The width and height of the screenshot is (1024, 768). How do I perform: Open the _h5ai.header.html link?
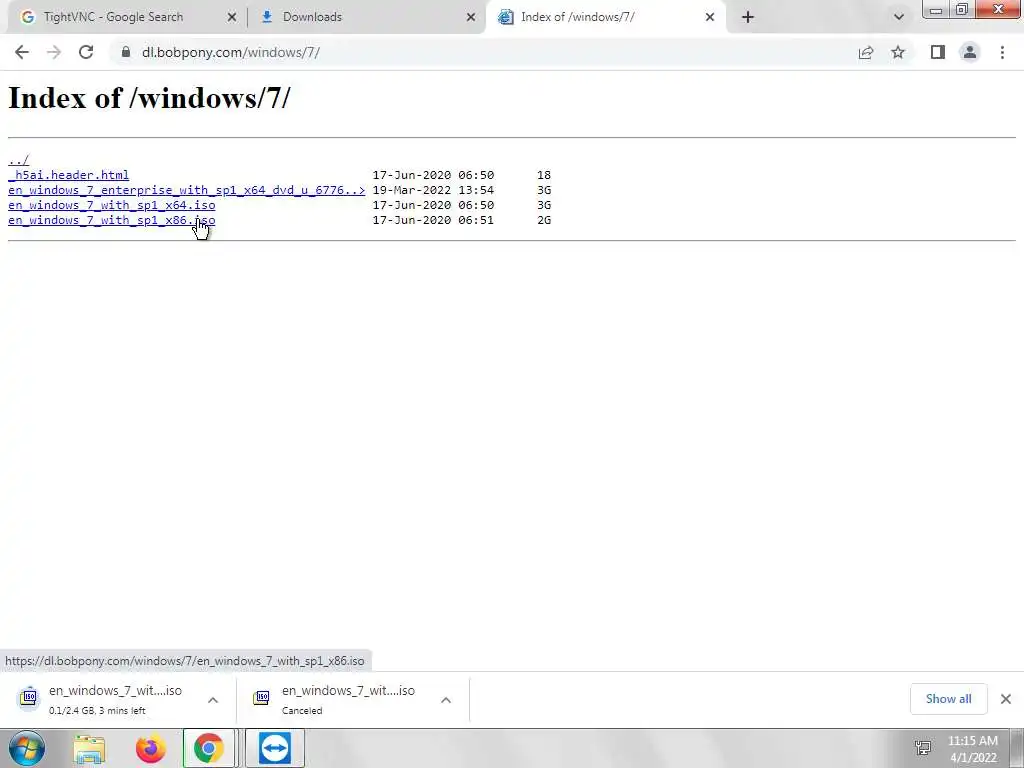coord(69,175)
